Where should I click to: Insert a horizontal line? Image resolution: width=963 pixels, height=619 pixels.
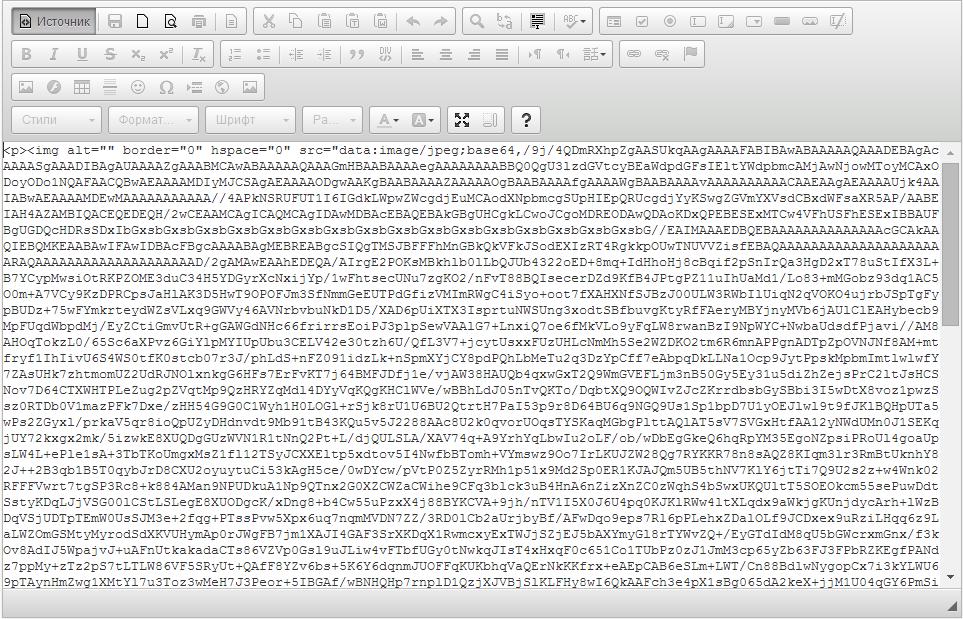click(110, 87)
